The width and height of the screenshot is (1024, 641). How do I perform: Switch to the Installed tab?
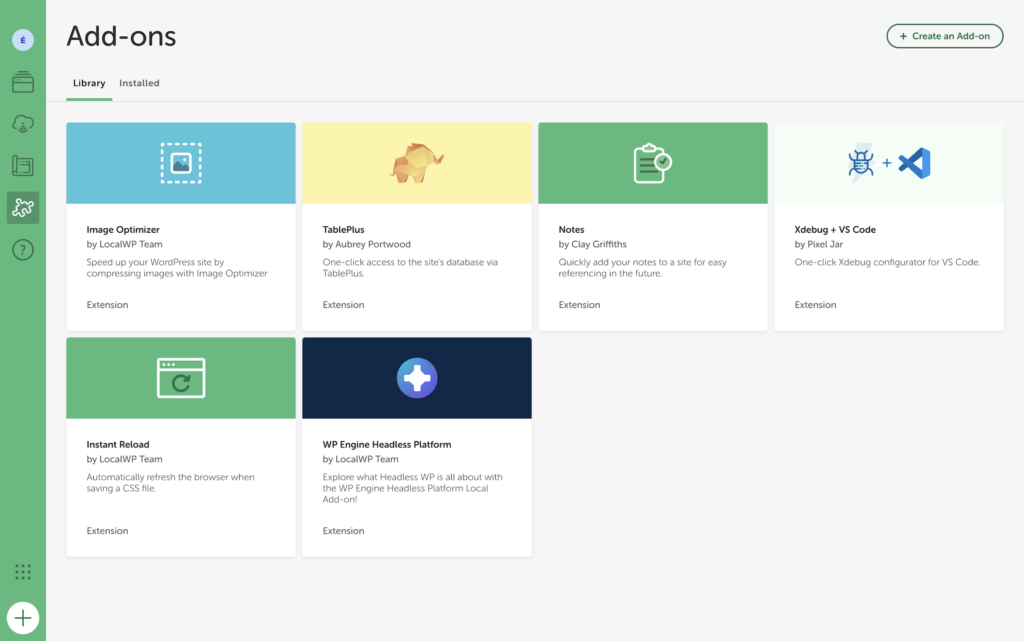[x=139, y=83]
